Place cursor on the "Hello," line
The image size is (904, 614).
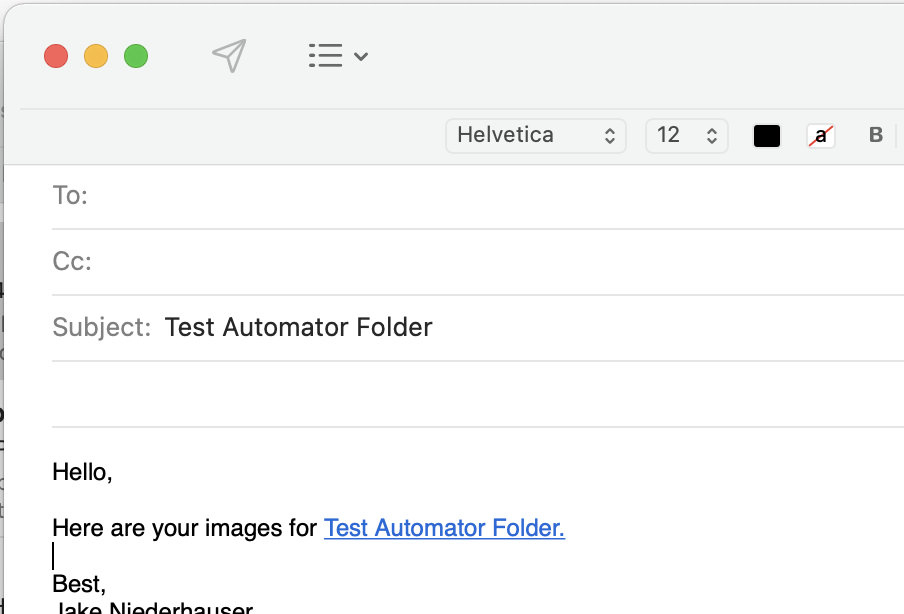(83, 472)
